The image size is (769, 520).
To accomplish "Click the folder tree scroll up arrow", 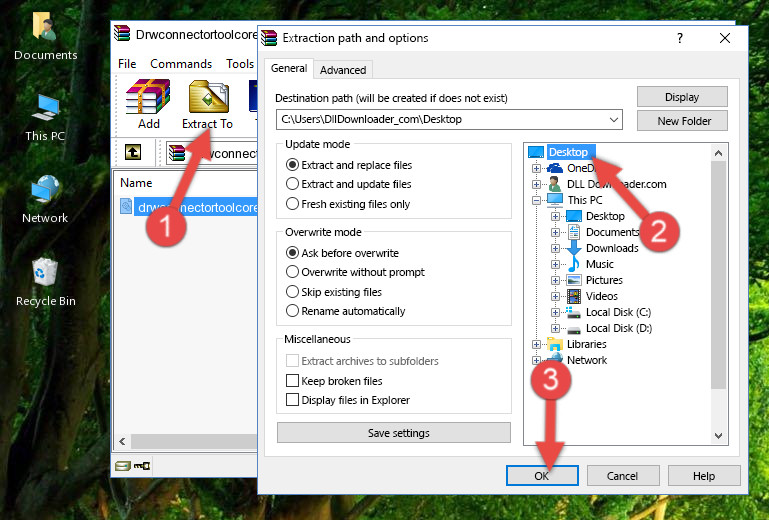I will 718,153.
